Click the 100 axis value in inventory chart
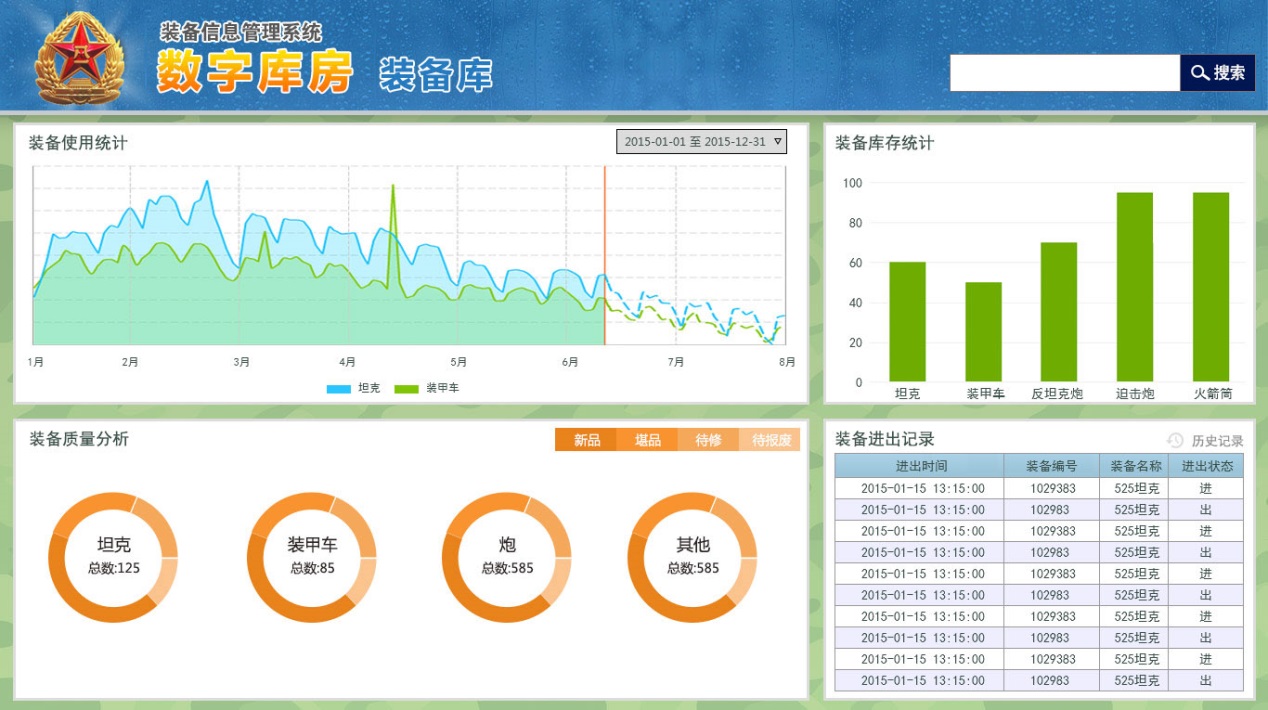1268x710 pixels. [x=852, y=183]
